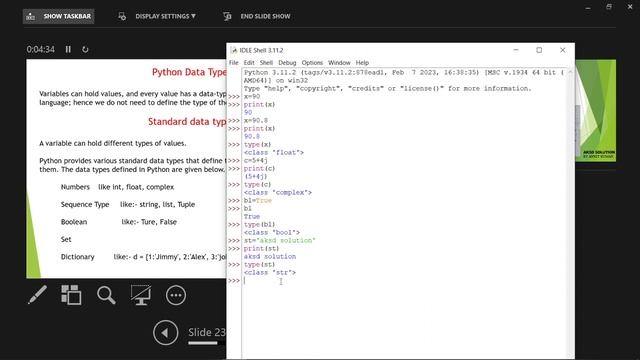Click the IDLE Shell vertical scrollbar
The height and width of the screenshot is (360, 640).
click(570, 213)
